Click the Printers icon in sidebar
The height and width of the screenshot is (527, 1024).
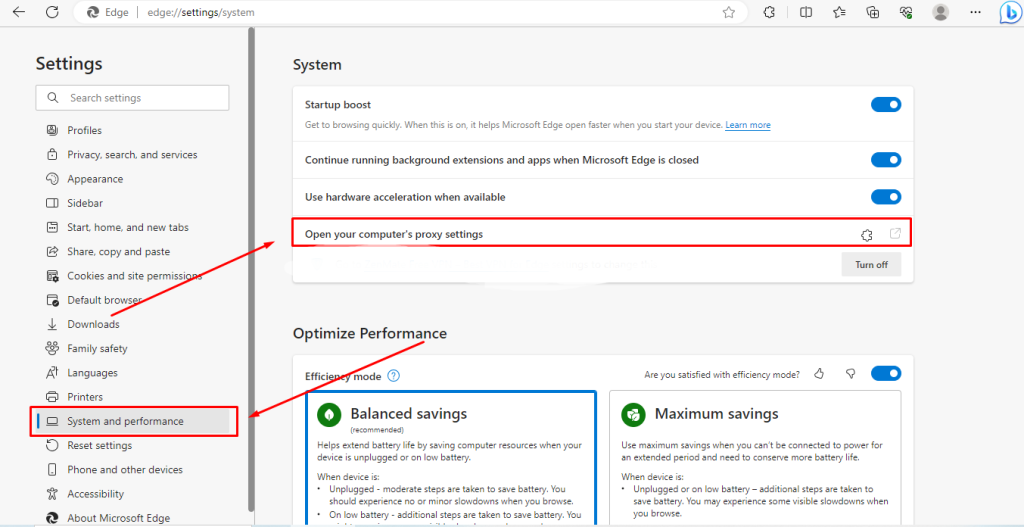[52, 397]
